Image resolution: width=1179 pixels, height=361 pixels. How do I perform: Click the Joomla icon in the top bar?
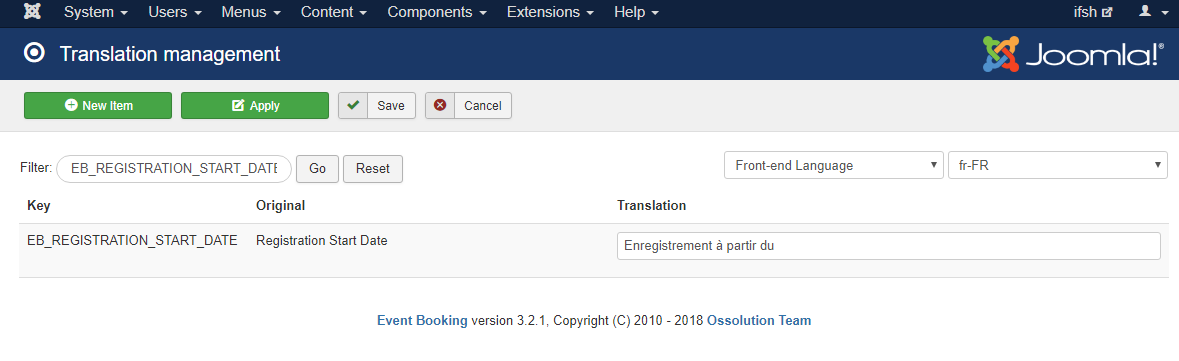click(x=32, y=12)
